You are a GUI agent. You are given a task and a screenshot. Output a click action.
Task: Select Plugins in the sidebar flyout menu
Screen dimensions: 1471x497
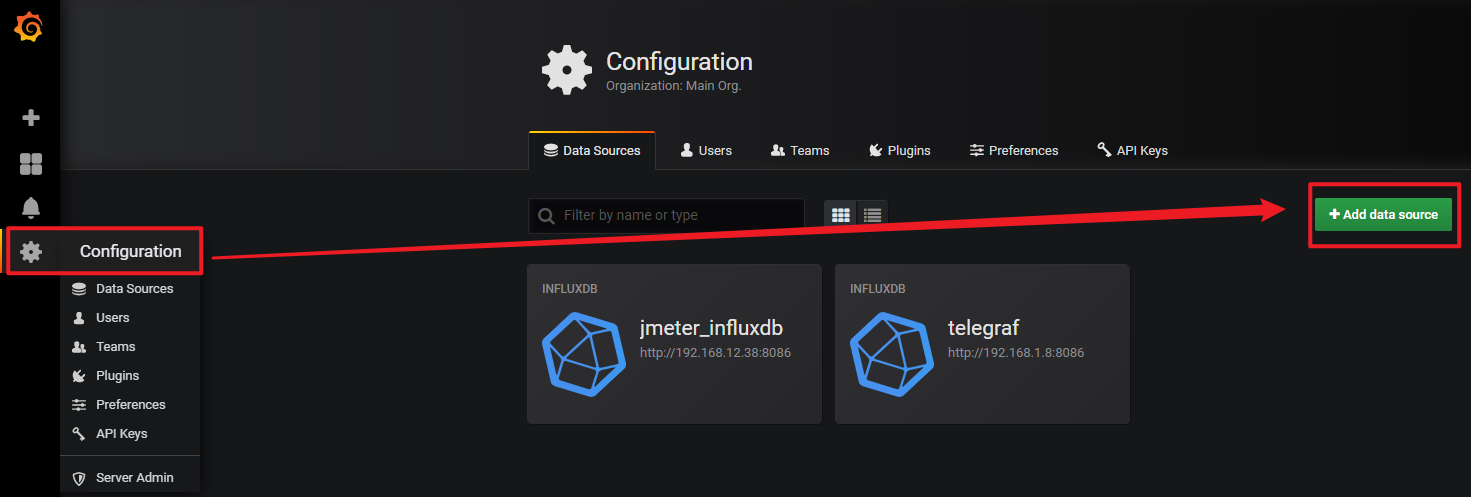point(118,376)
